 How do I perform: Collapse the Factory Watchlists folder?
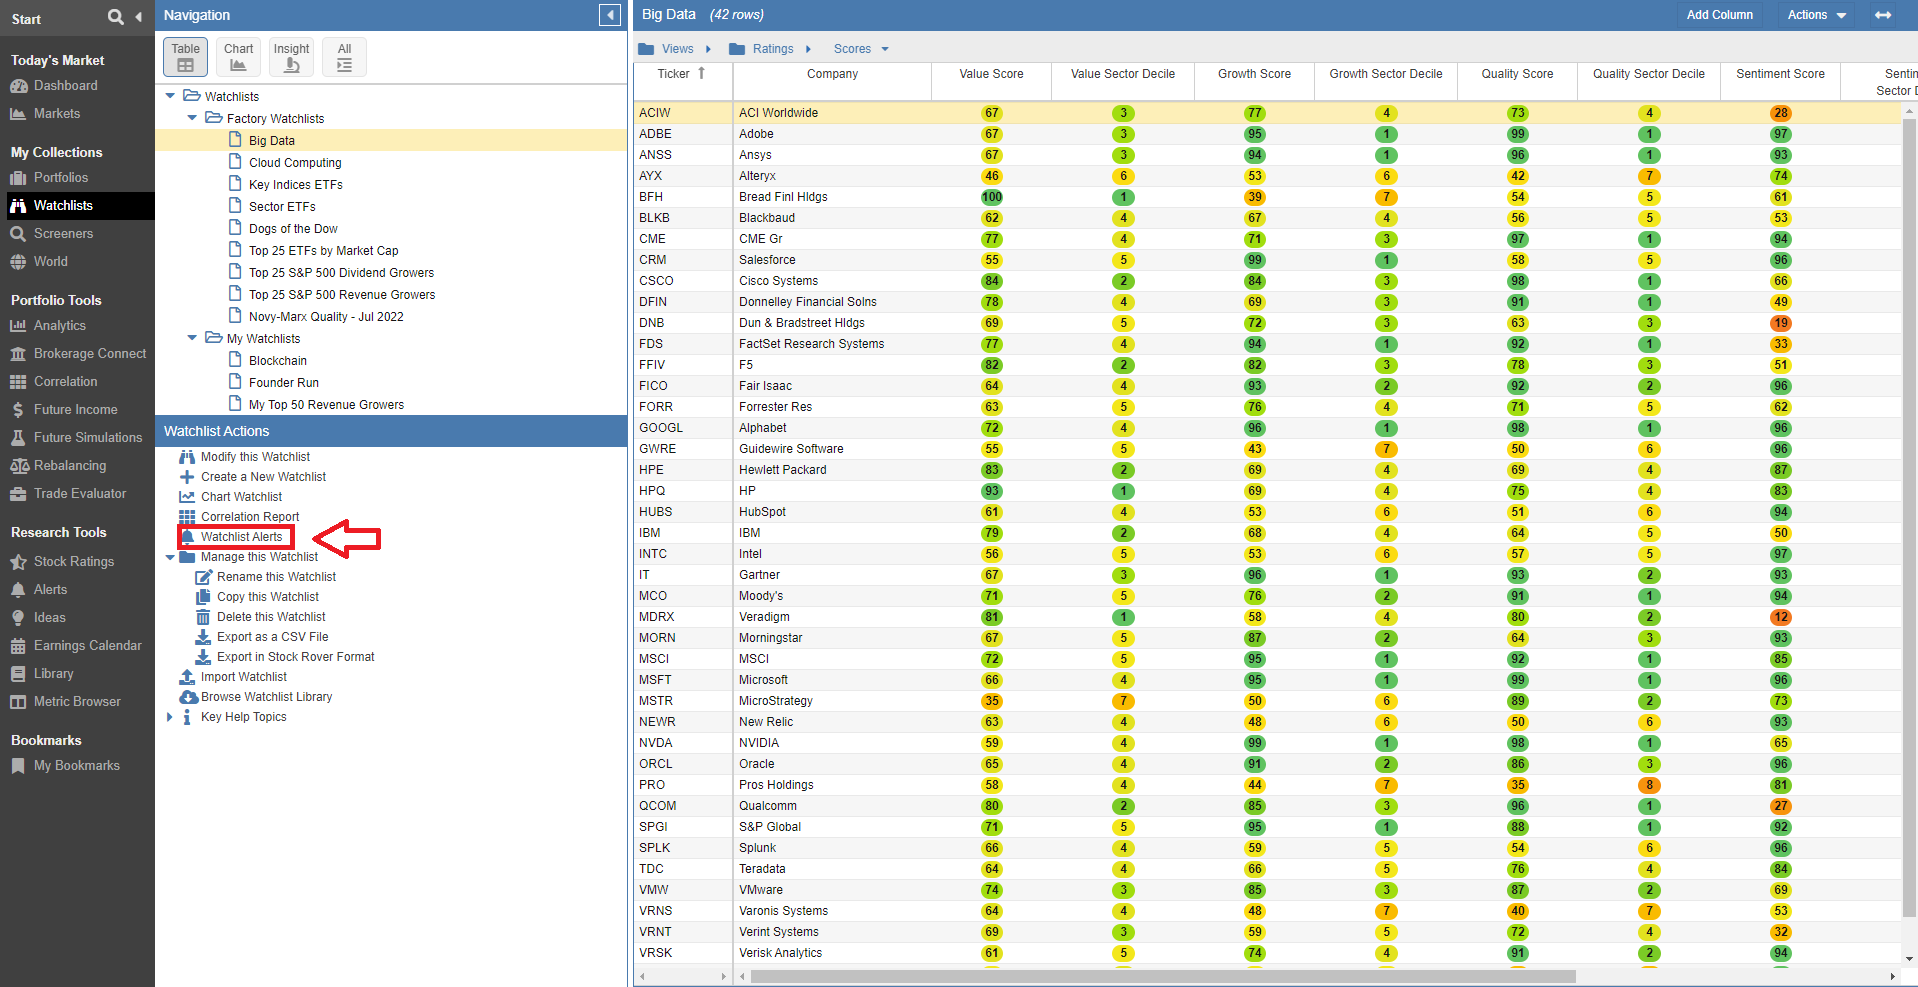pos(192,118)
